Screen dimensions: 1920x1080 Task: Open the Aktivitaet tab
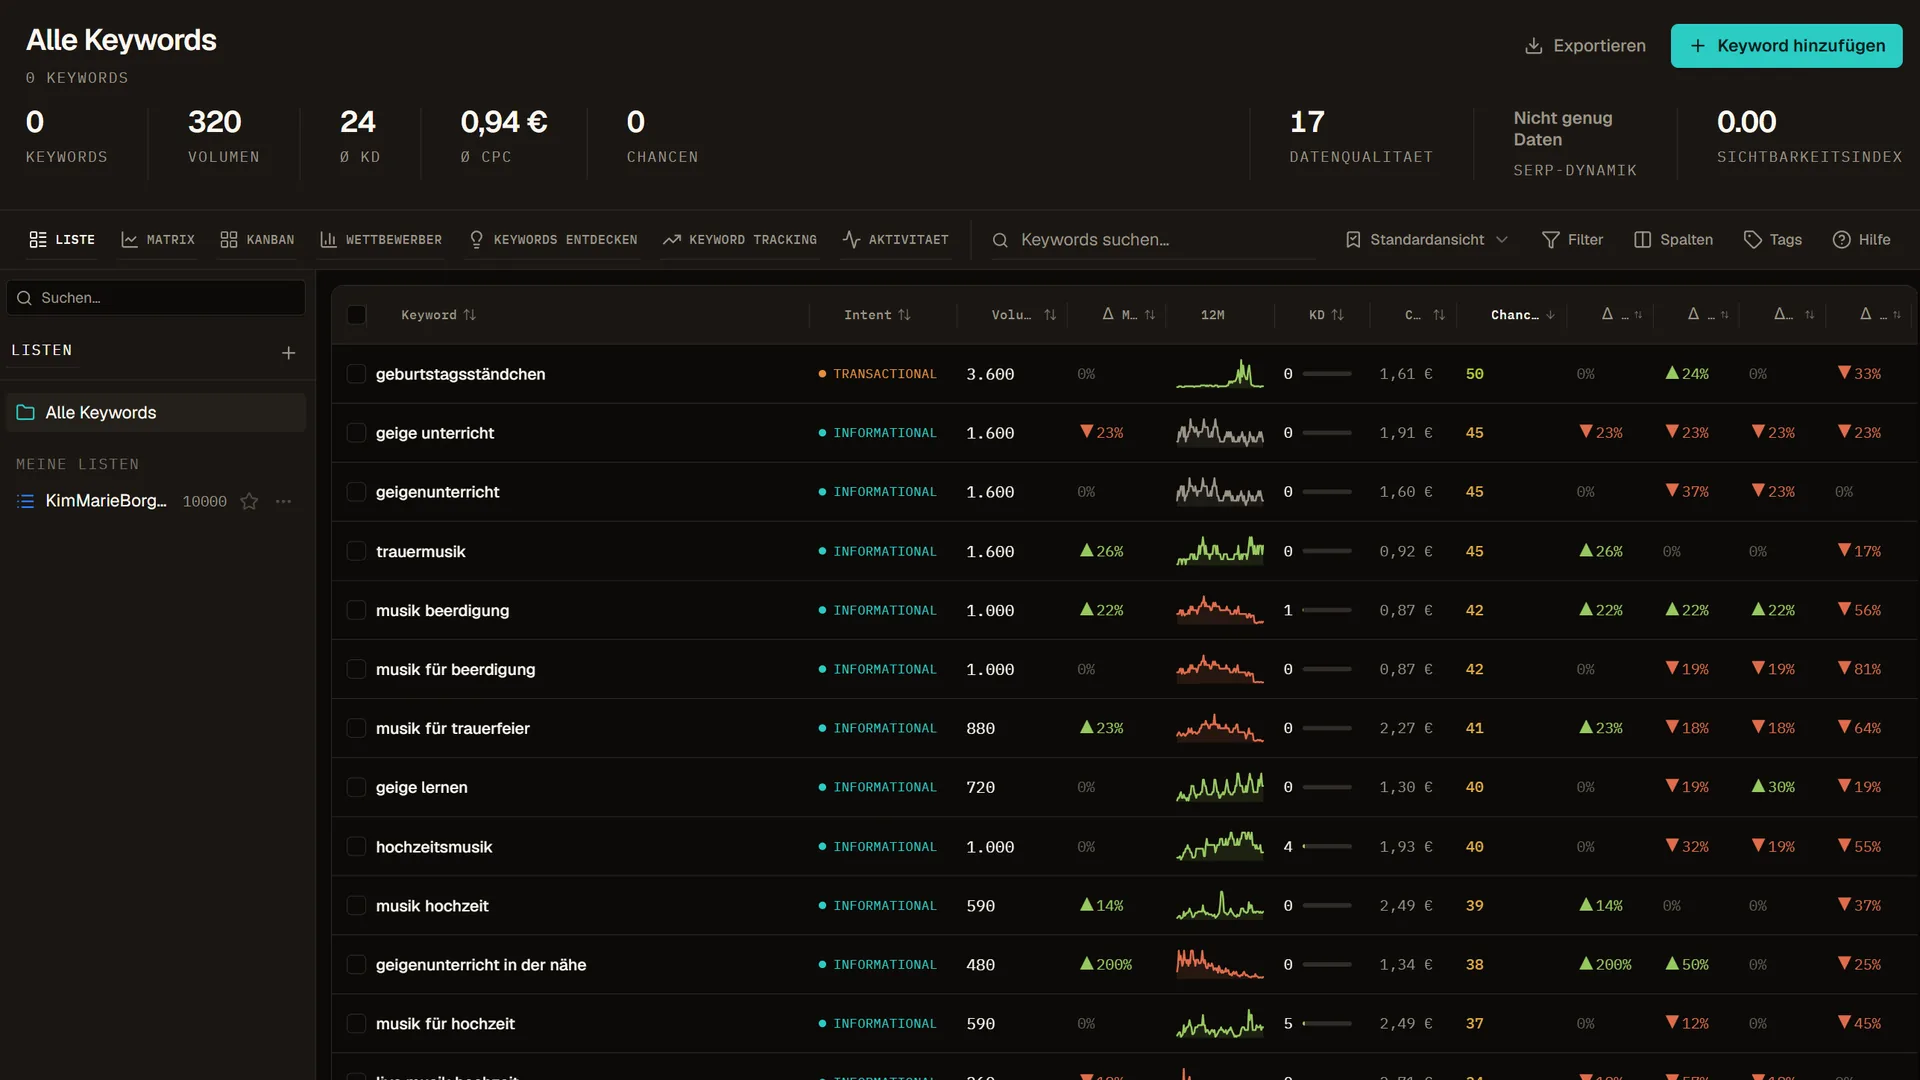[896, 240]
